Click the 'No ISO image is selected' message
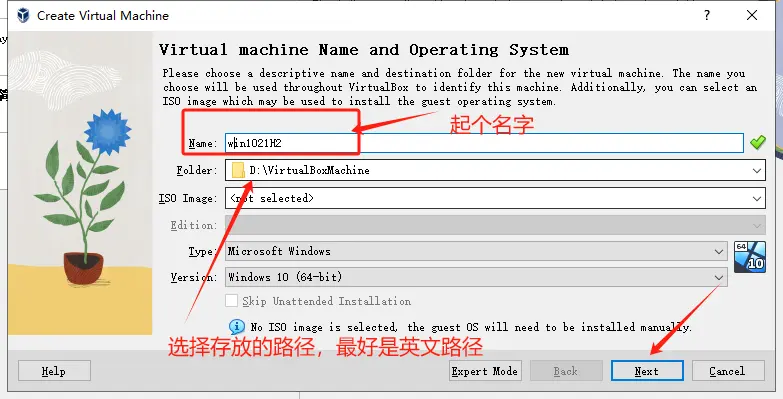783x399 pixels. tap(471, 327)
